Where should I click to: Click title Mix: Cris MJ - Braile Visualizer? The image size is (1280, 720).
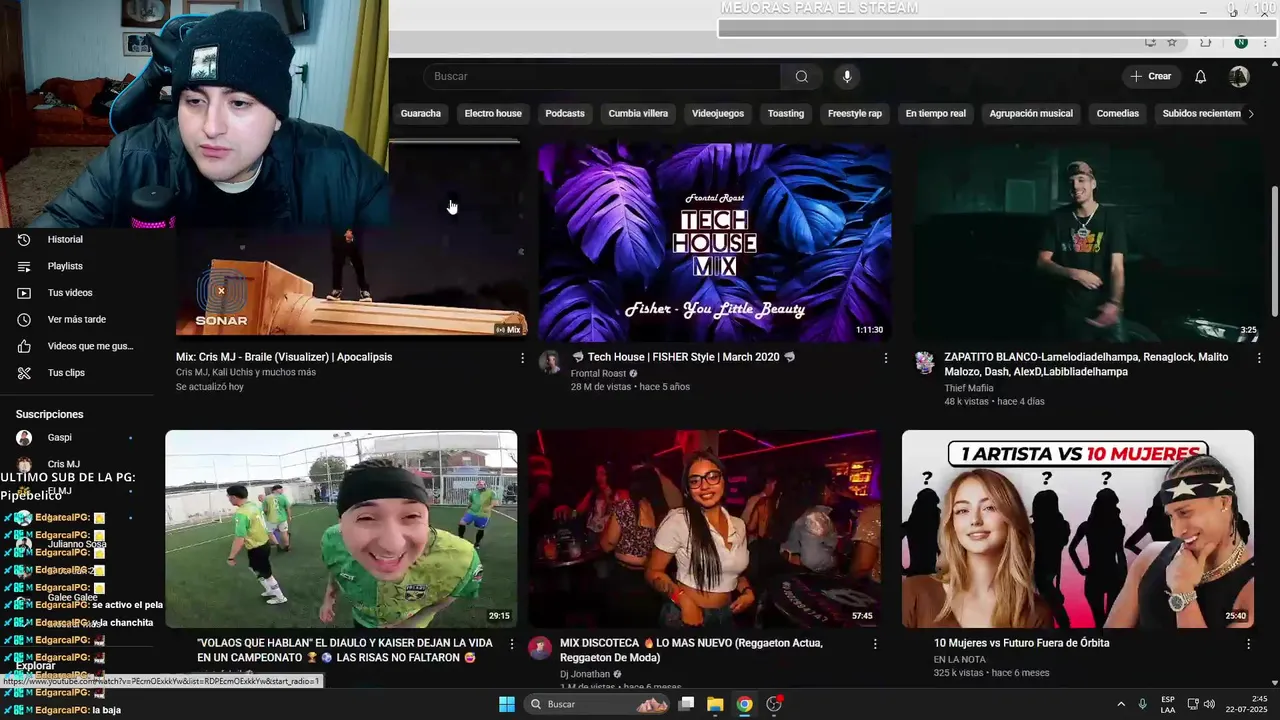click(284, 358)
